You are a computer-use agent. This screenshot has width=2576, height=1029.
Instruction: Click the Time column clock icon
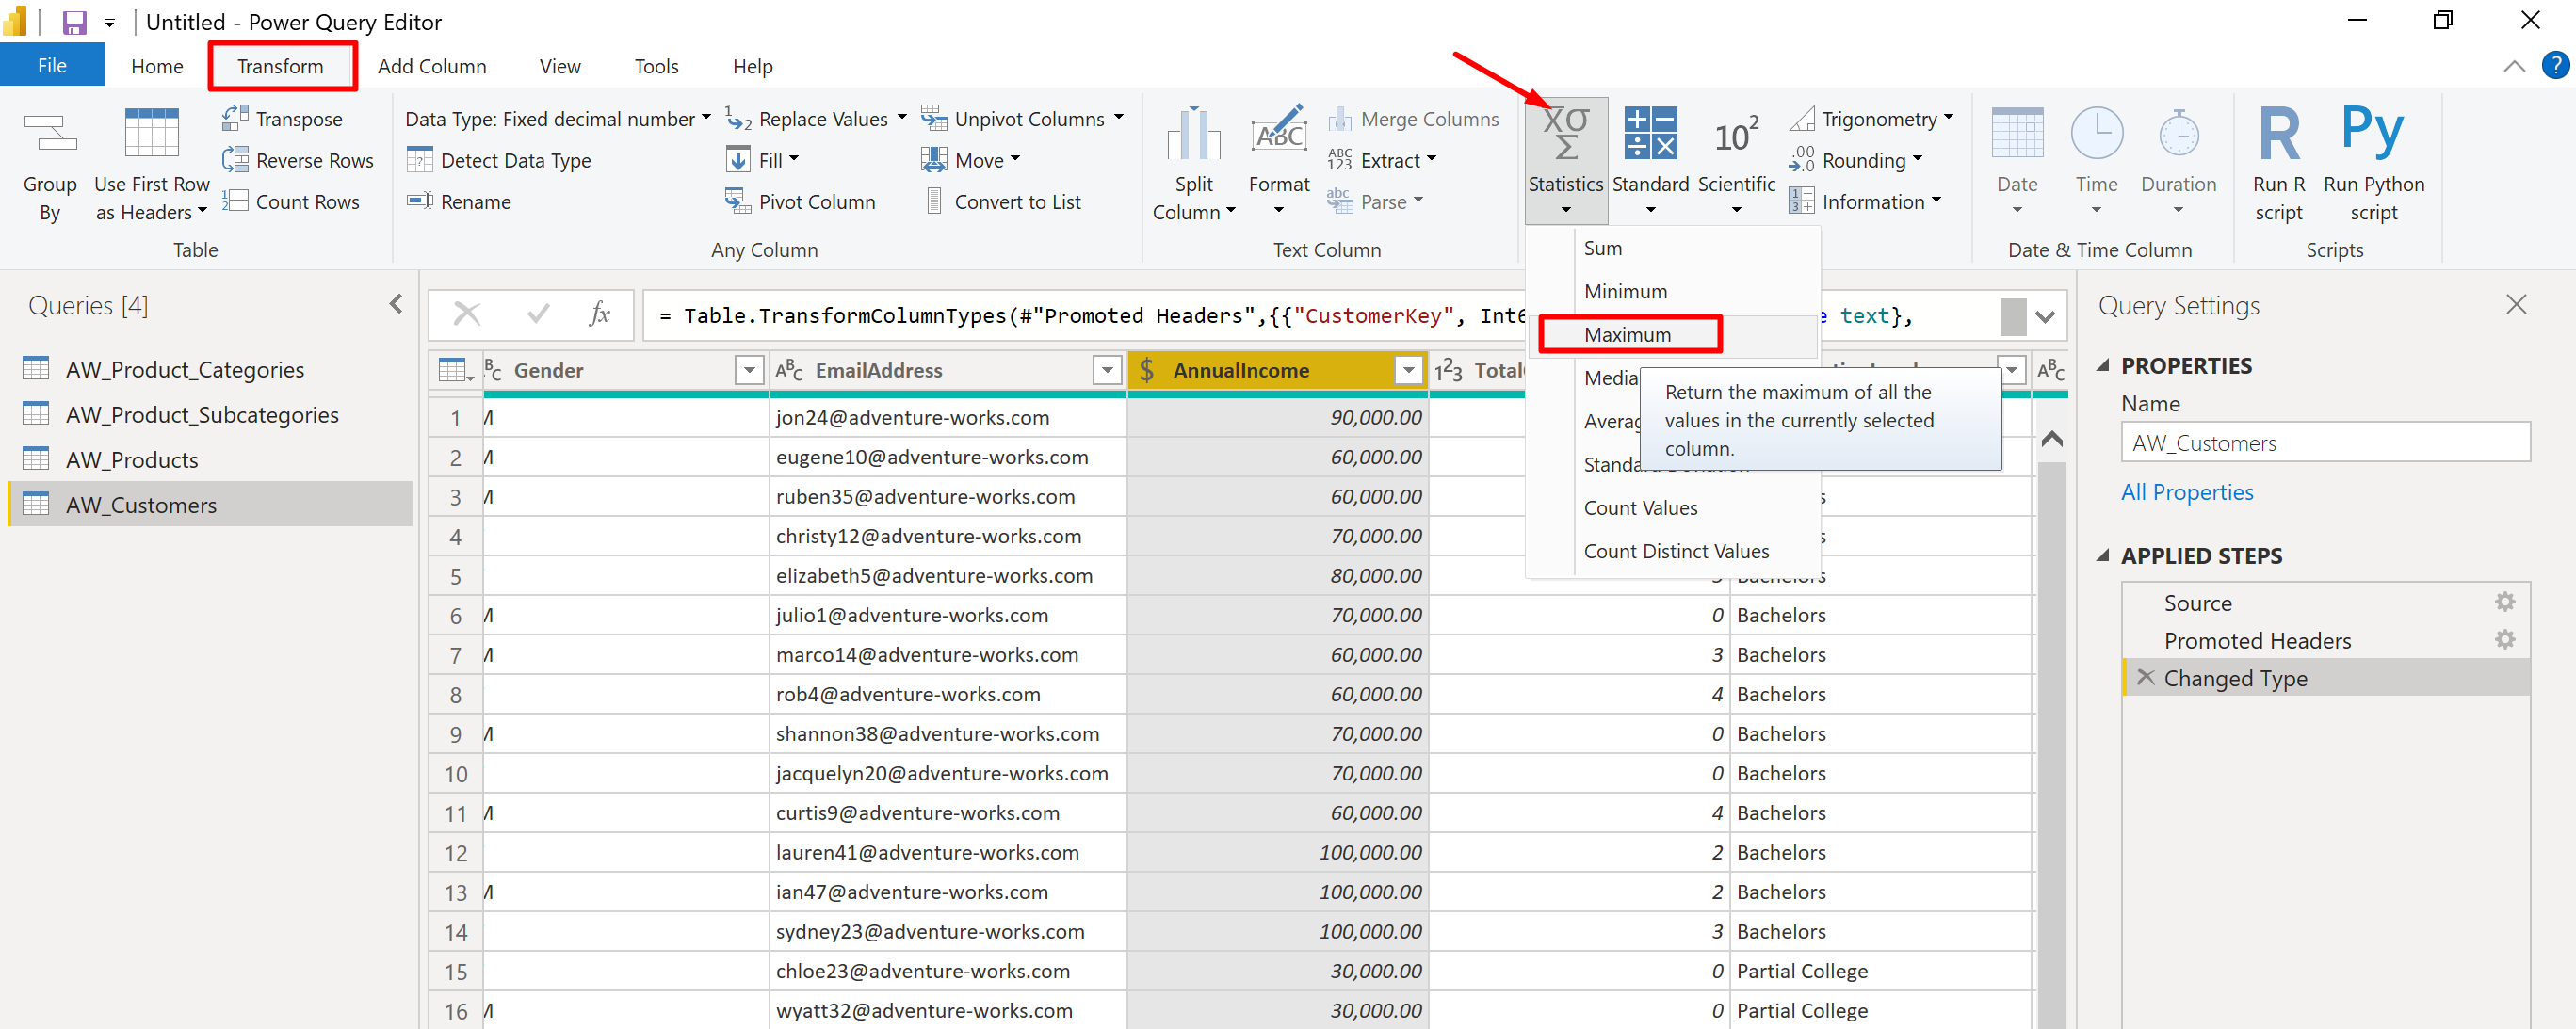[2096, 133]
